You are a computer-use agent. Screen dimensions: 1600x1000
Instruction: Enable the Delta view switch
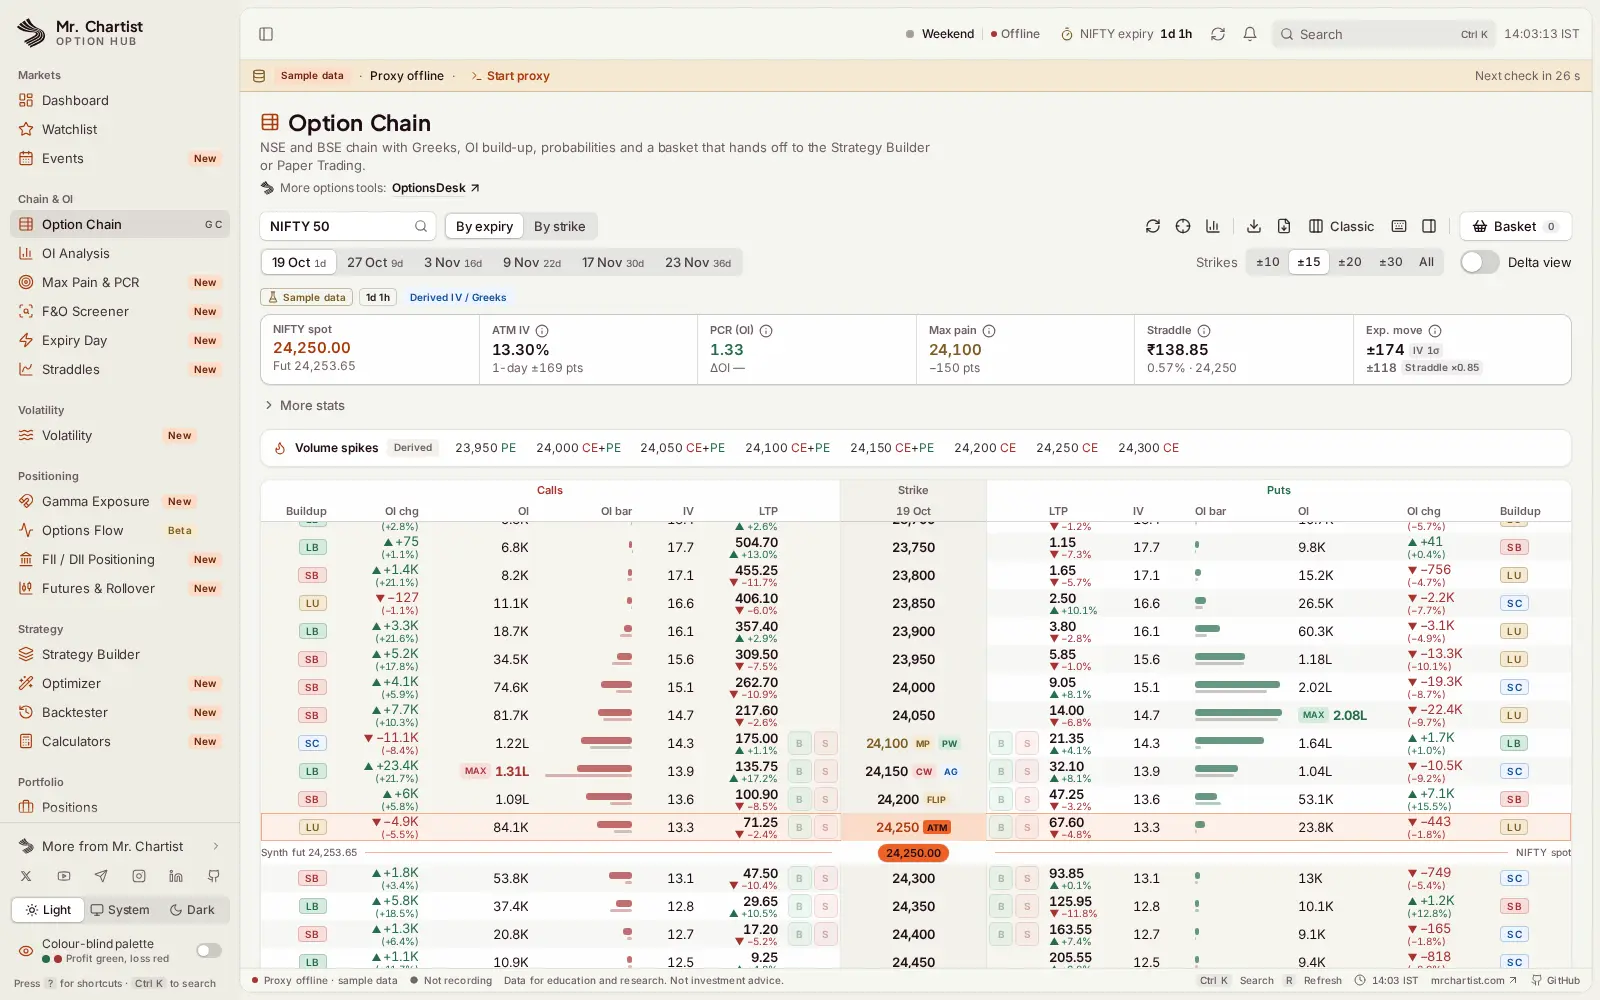pos(1480,262)
